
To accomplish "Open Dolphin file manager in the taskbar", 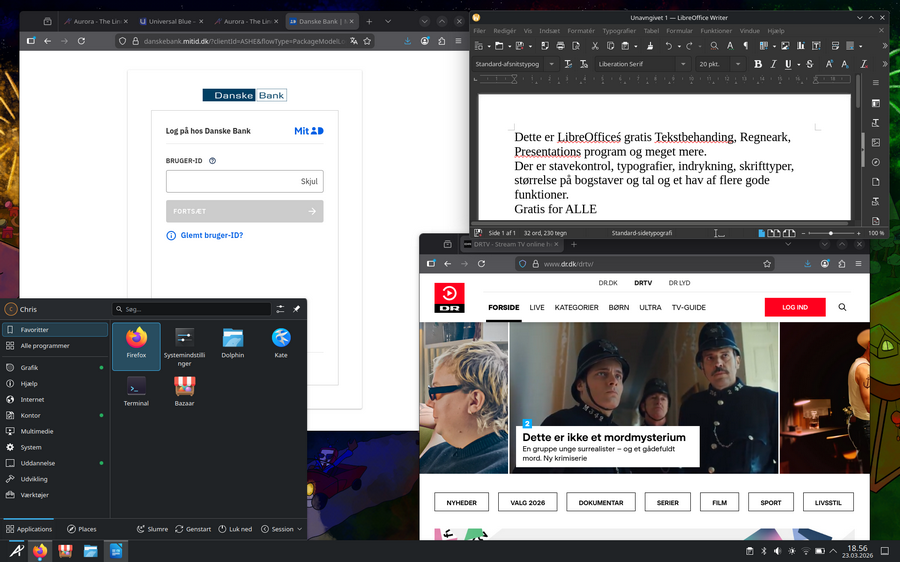I will 90,551.
